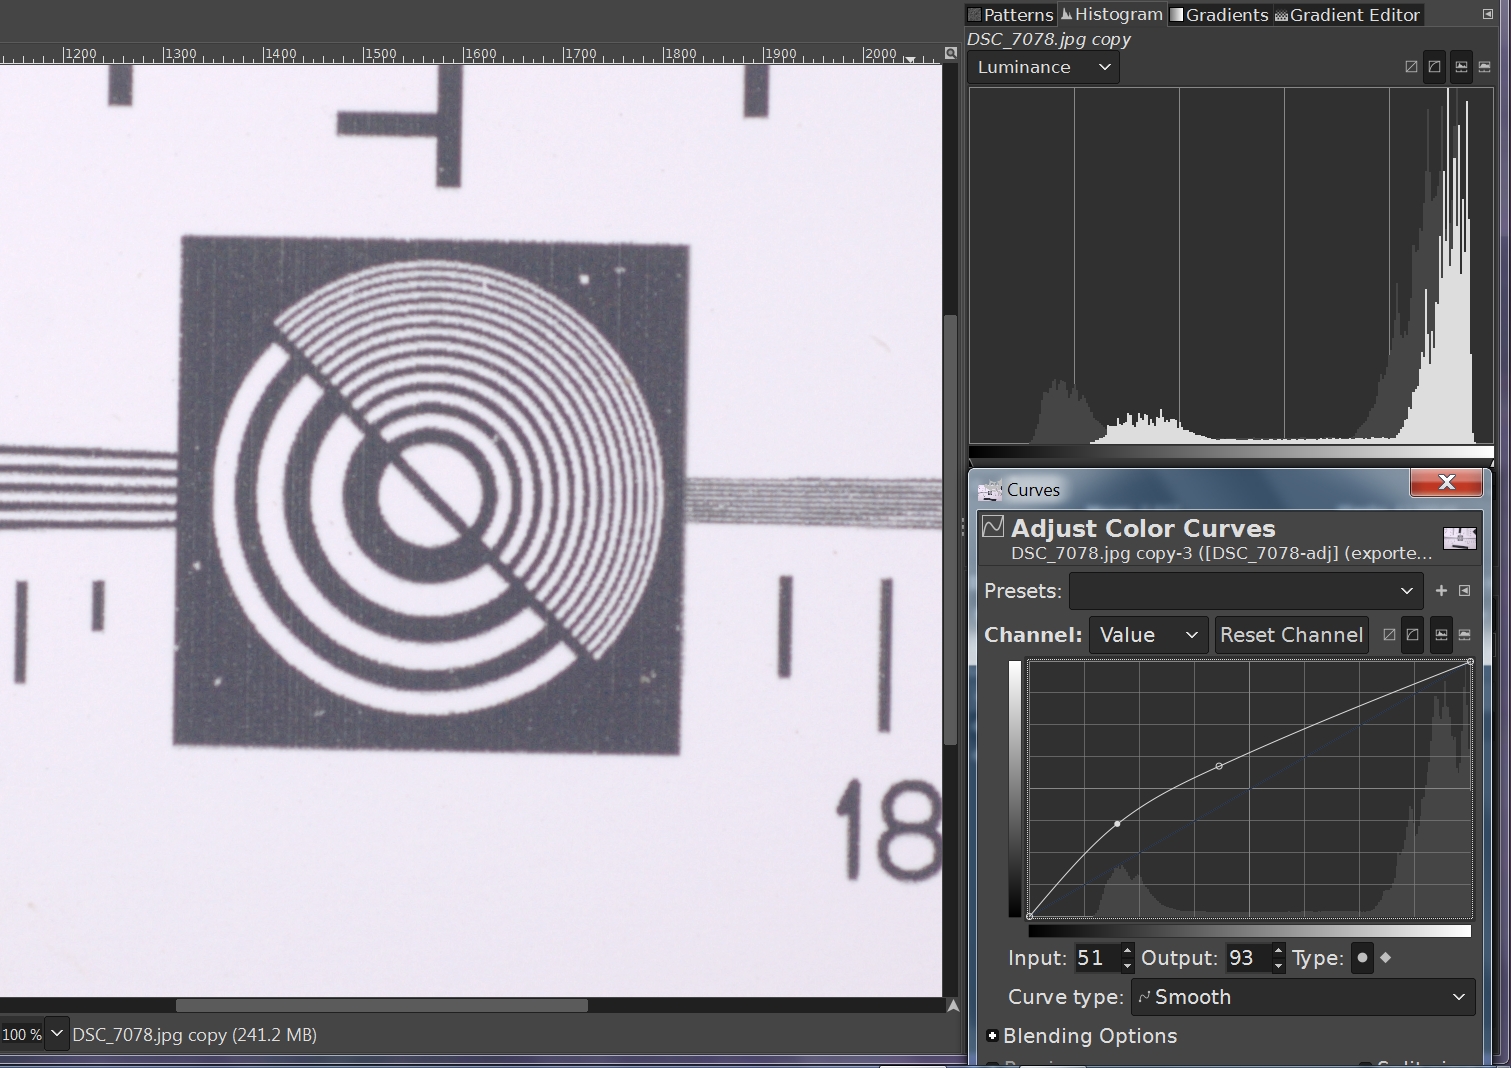Select smooth curve point type

[1362, 958]
